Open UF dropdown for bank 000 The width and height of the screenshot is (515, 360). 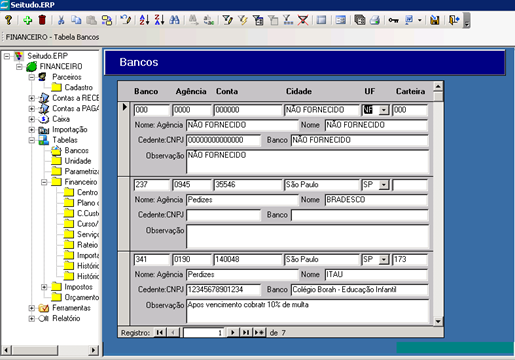[384, 110]
